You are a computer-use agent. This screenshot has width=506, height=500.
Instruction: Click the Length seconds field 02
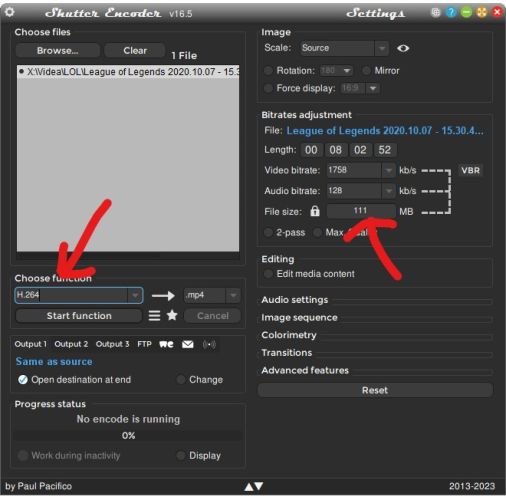pyautogui.click(x=360, y=150)
